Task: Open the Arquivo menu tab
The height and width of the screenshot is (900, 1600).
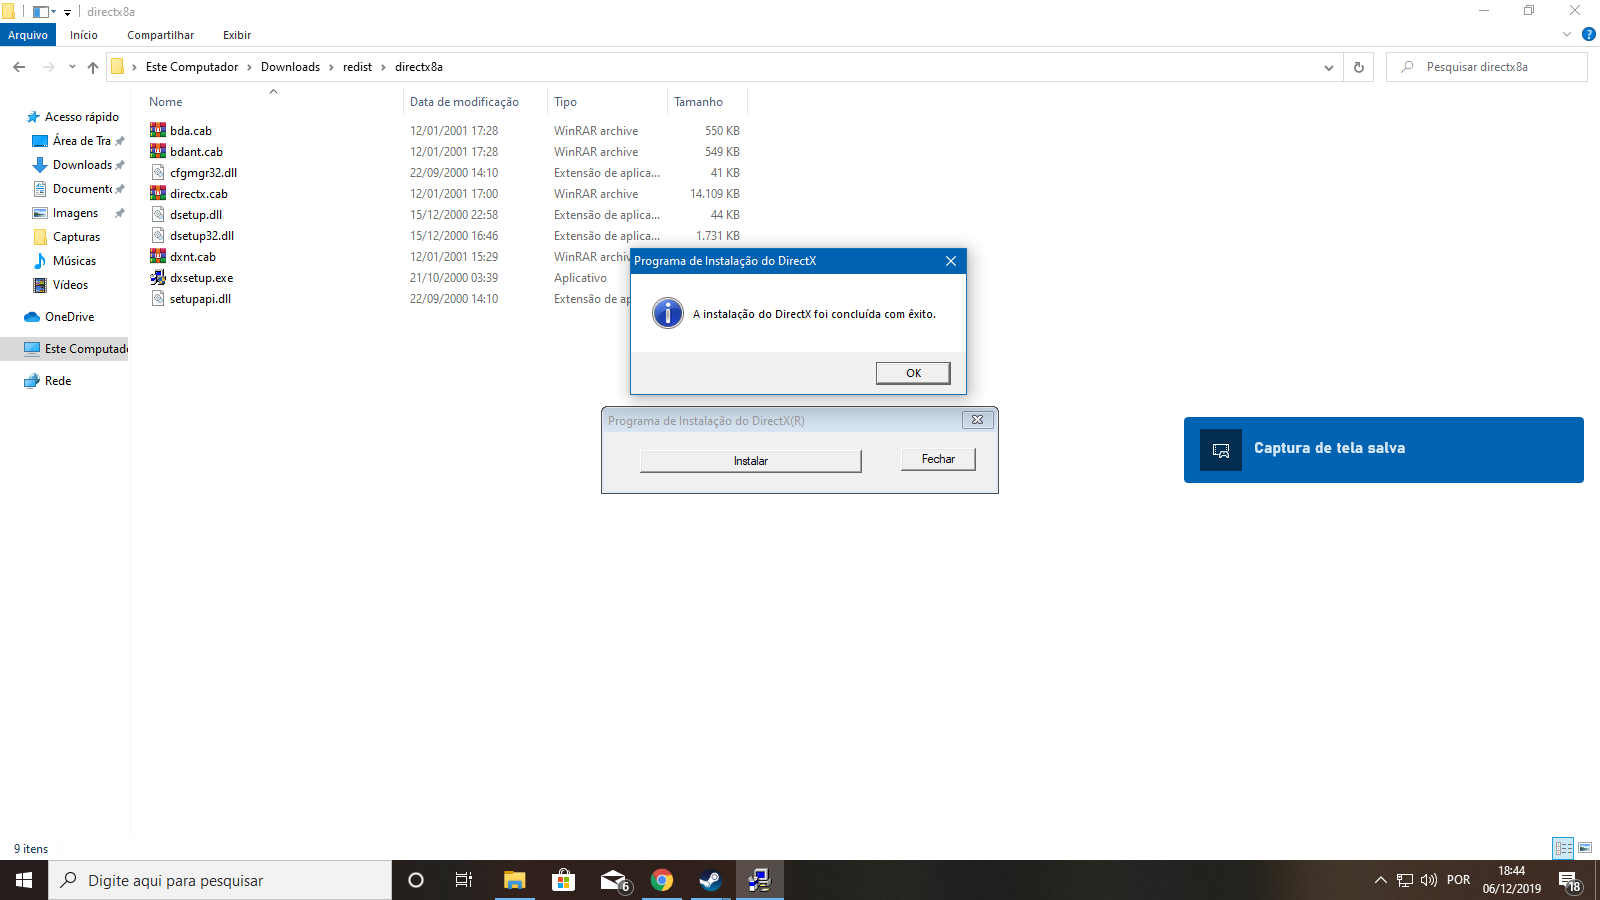Action: [28, 35]
